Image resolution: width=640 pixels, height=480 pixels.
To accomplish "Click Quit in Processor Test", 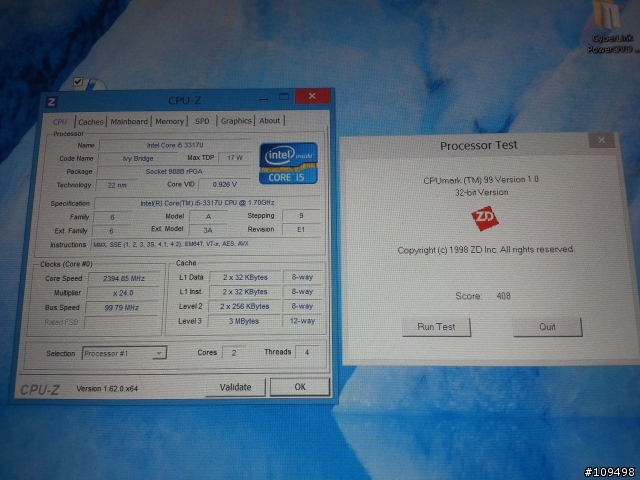I will [x=547, y=327].
